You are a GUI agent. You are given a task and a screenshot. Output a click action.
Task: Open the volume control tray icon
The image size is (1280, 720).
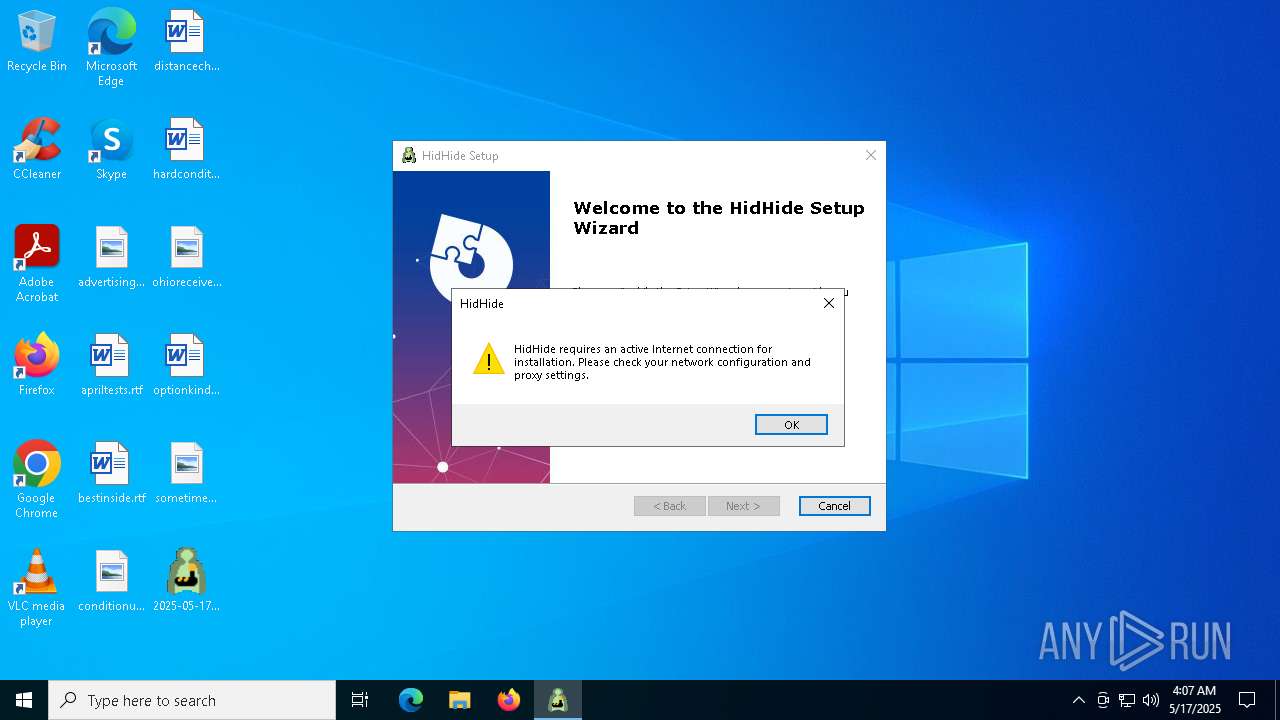point(1151,700)
